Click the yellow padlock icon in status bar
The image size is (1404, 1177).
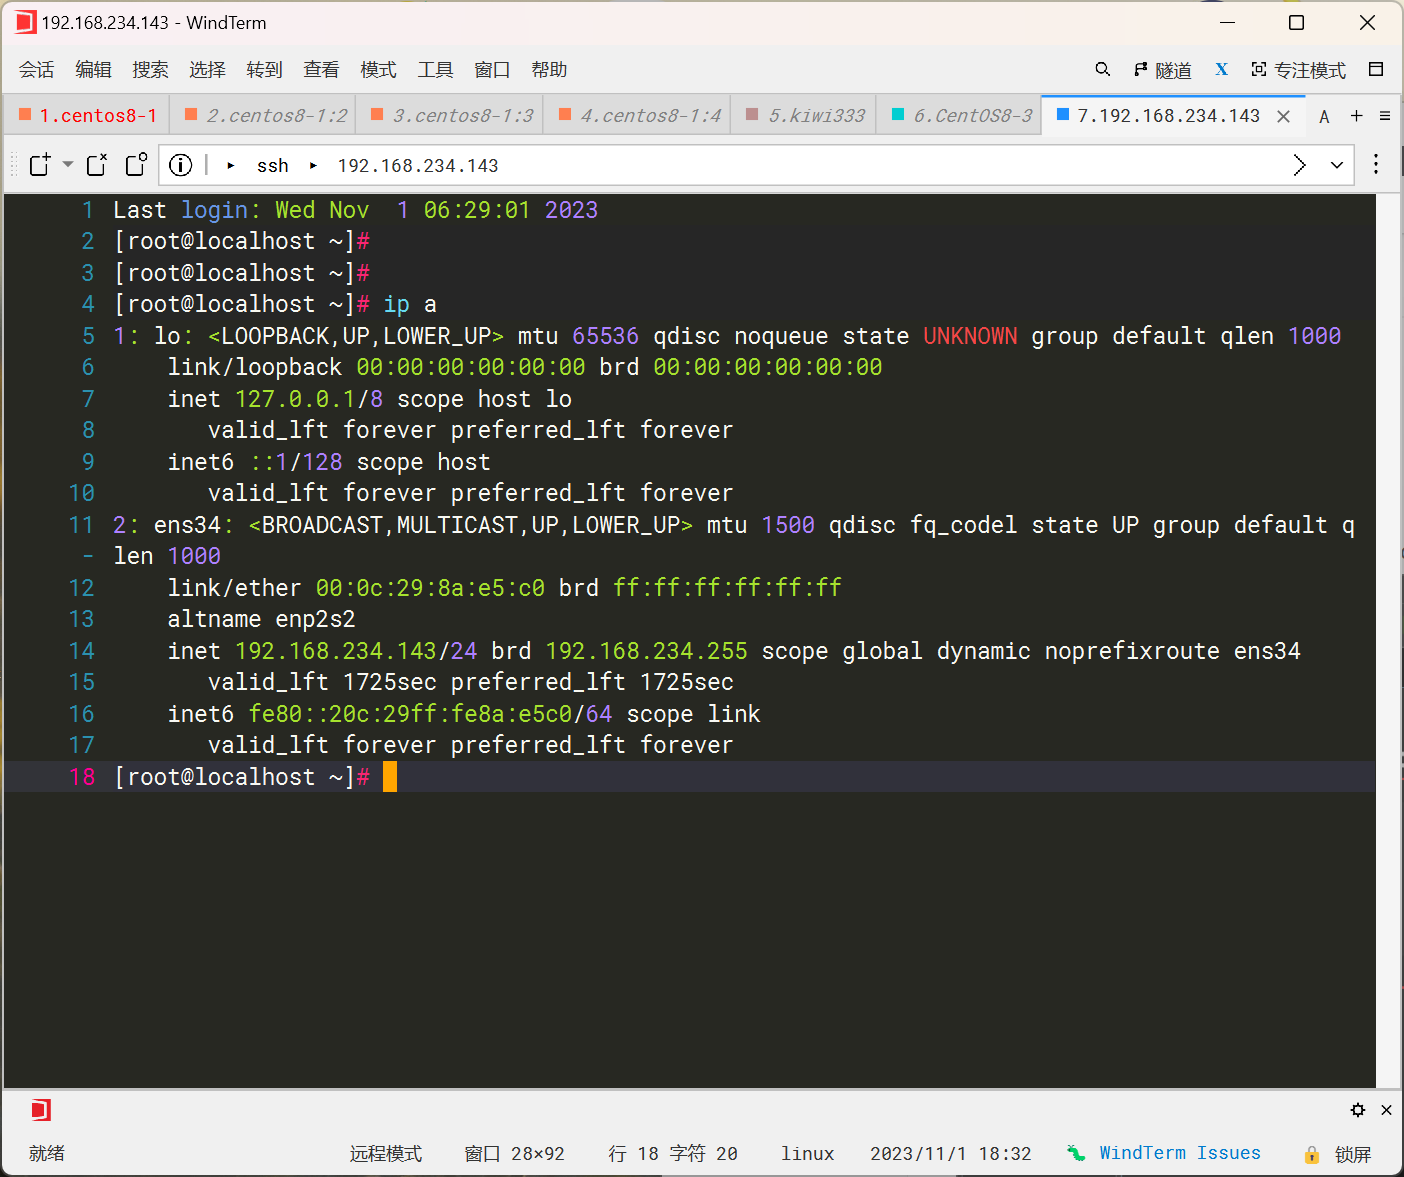click(x=1312, y=1155)
